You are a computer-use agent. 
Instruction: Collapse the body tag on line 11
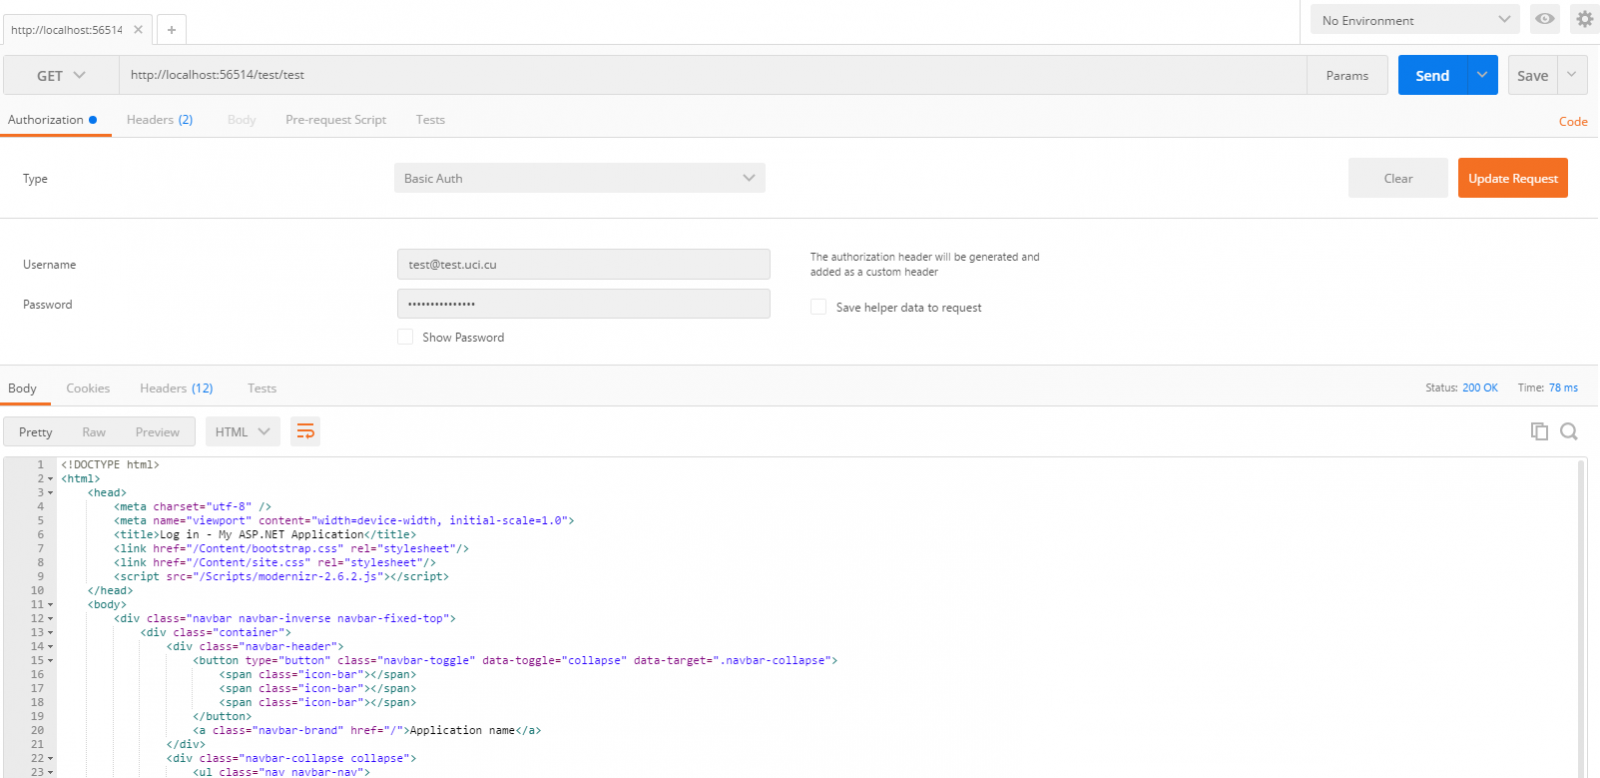(51, 605)
